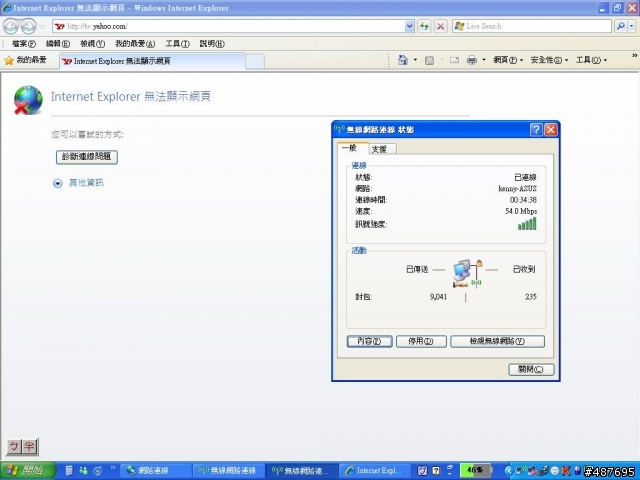Screen dimensions: 640x480
Task: Click the 關閉(C) button
Action: 531,369
